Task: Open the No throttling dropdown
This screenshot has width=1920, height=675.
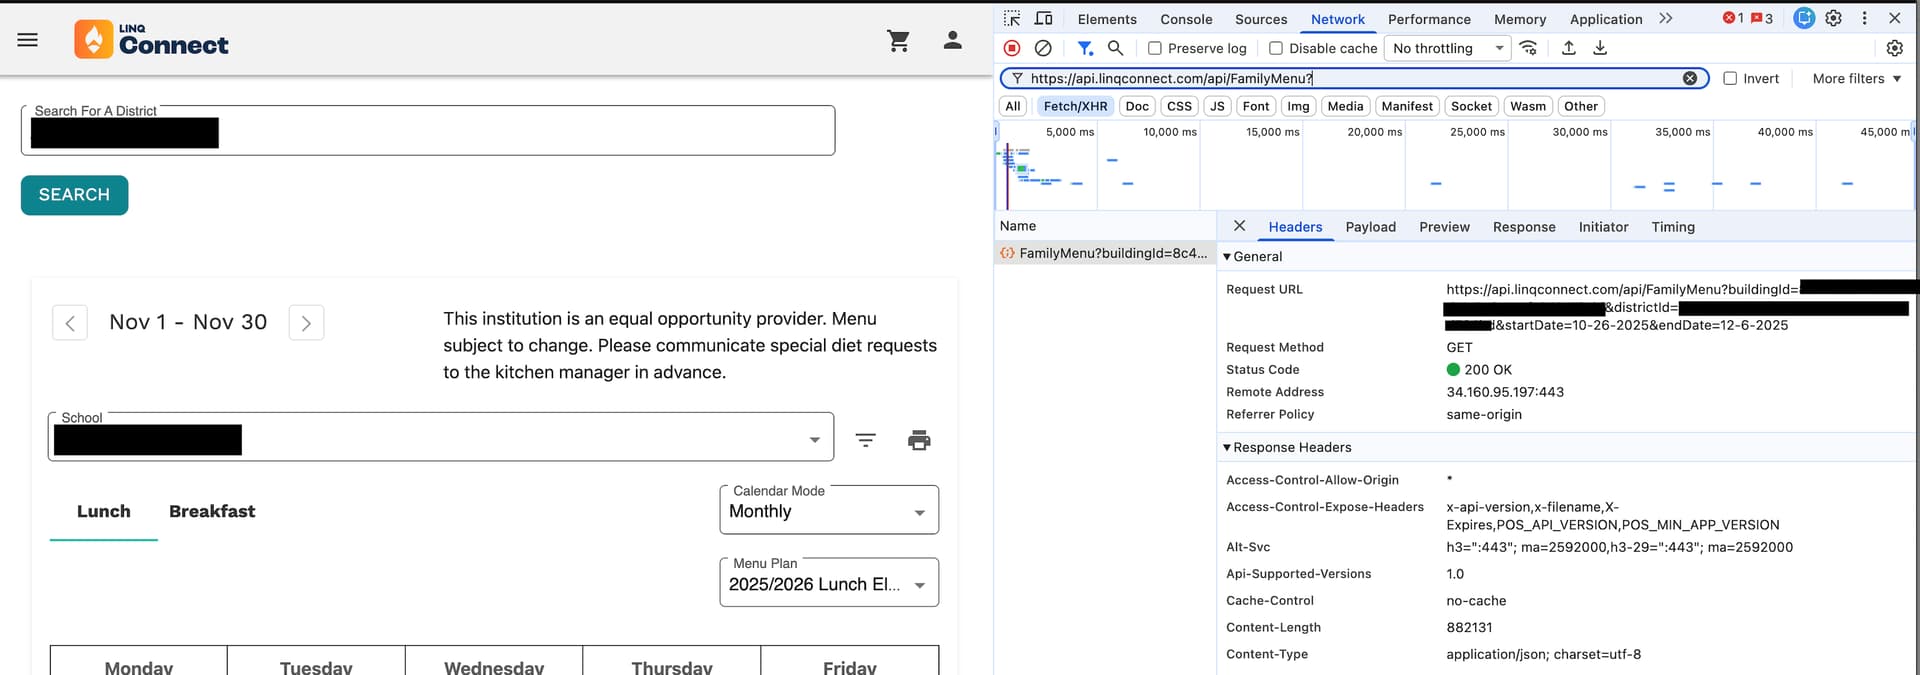Action: [1448, 48]
